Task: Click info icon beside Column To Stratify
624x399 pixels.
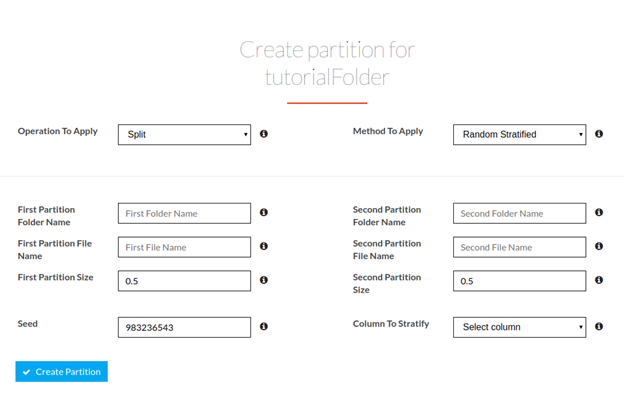Action: click(x=599, y=327)
